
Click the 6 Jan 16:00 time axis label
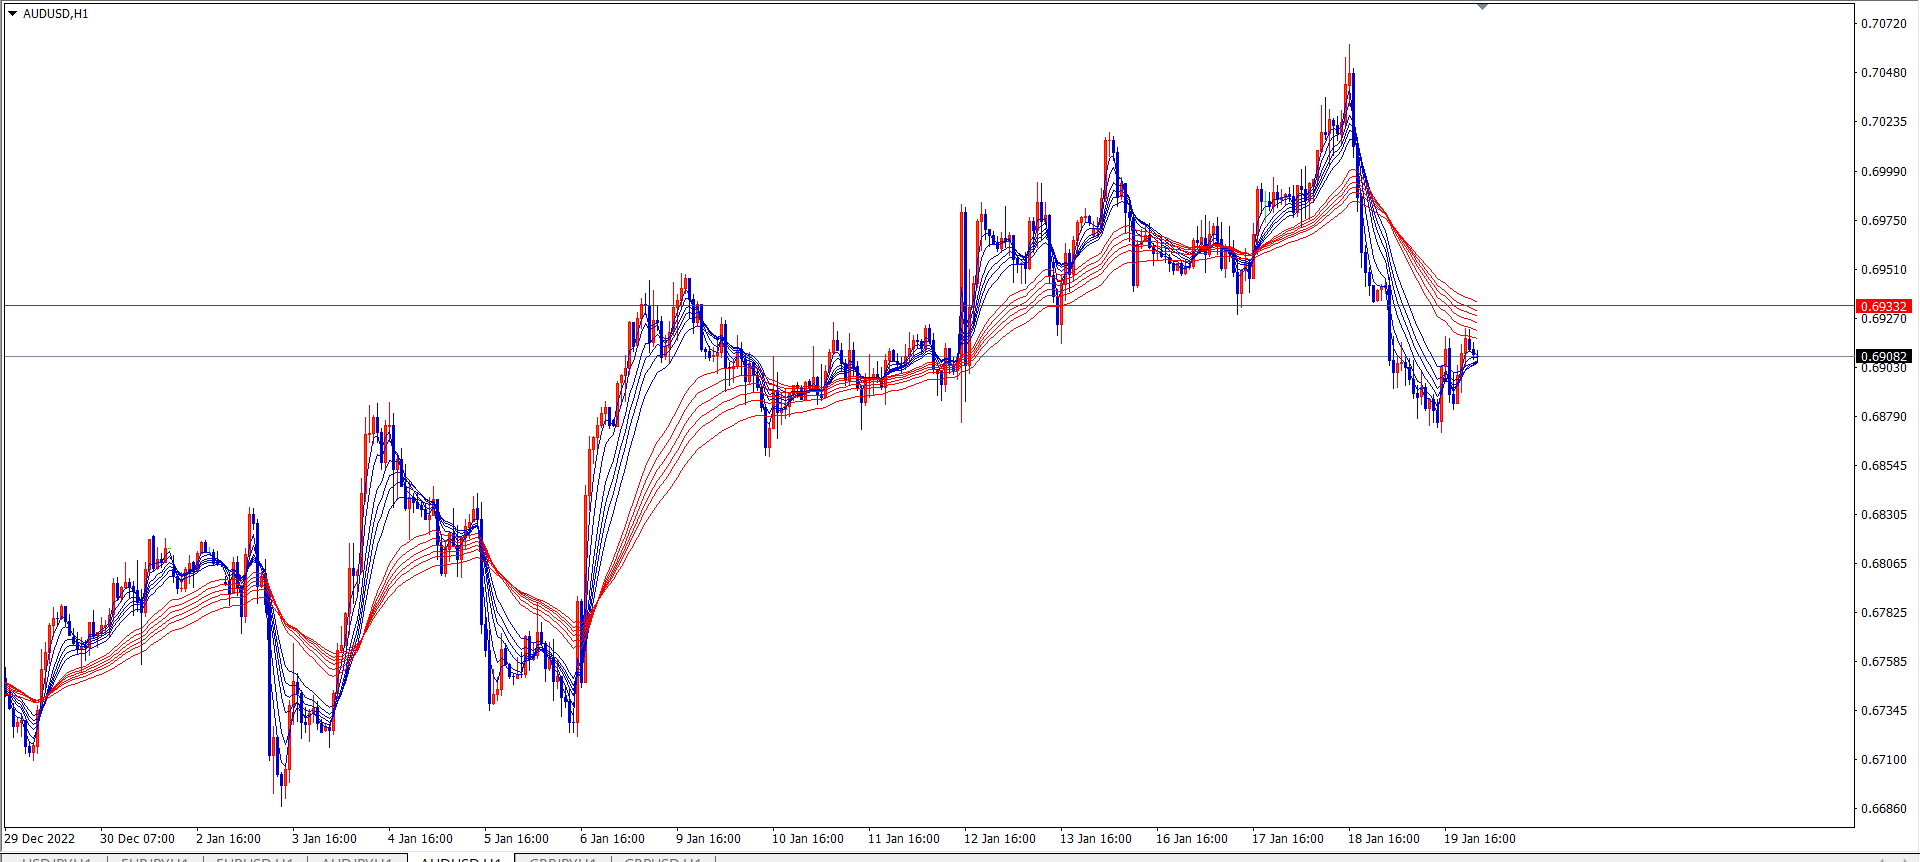coord(612,839)
